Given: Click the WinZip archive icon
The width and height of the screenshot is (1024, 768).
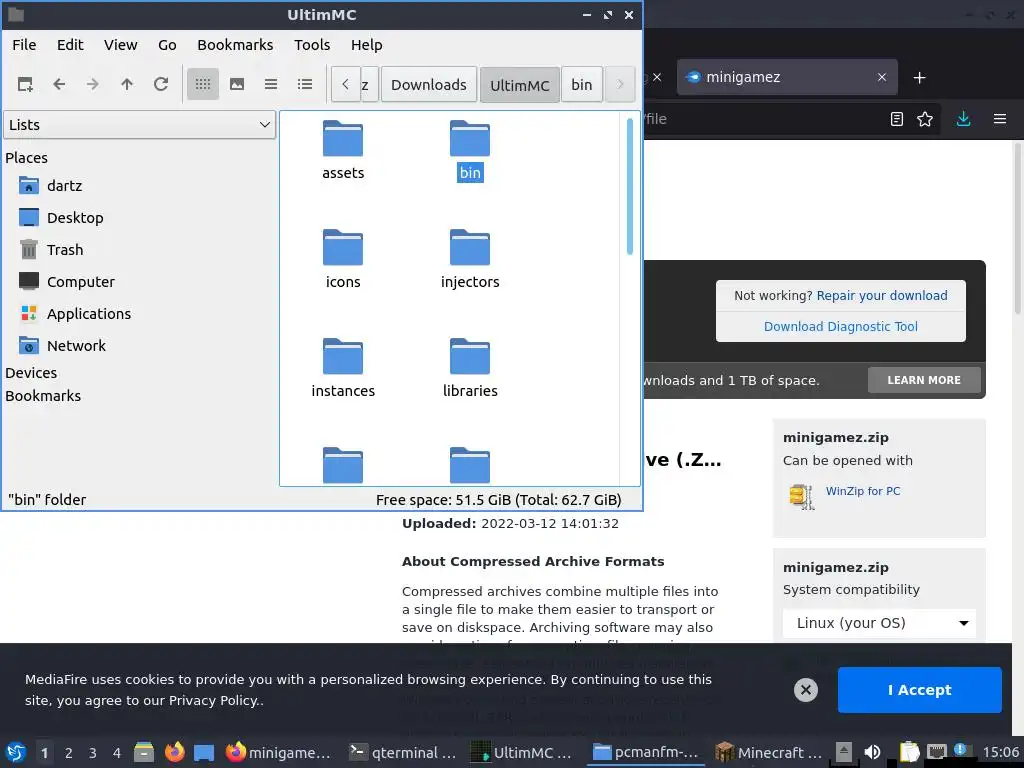Looking at the screenshot, I should pyautogui.click(x=801, y=497).
